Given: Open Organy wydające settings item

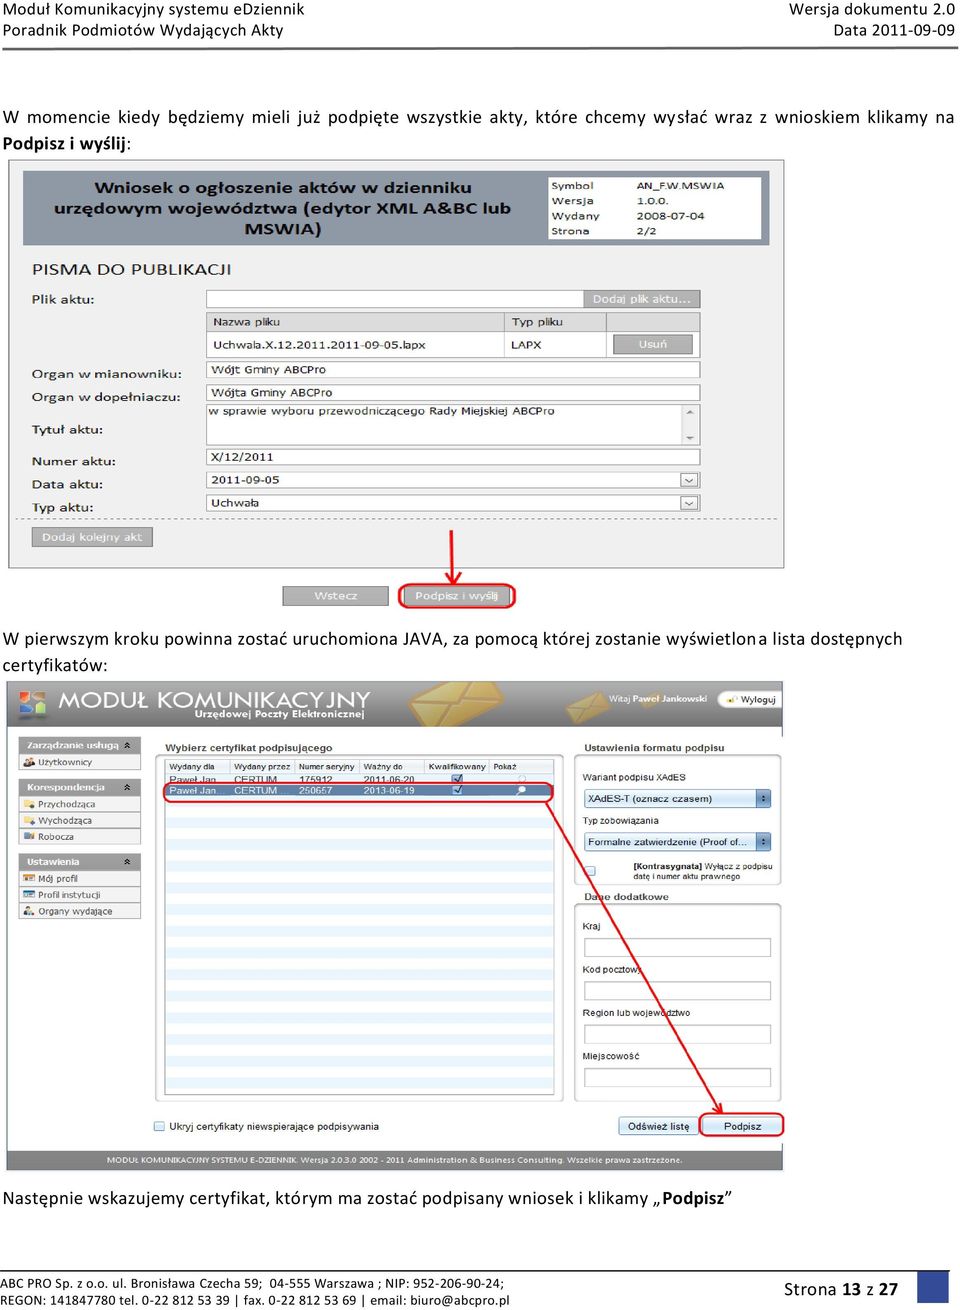Looking at the screenshot, I should (80, 911).
